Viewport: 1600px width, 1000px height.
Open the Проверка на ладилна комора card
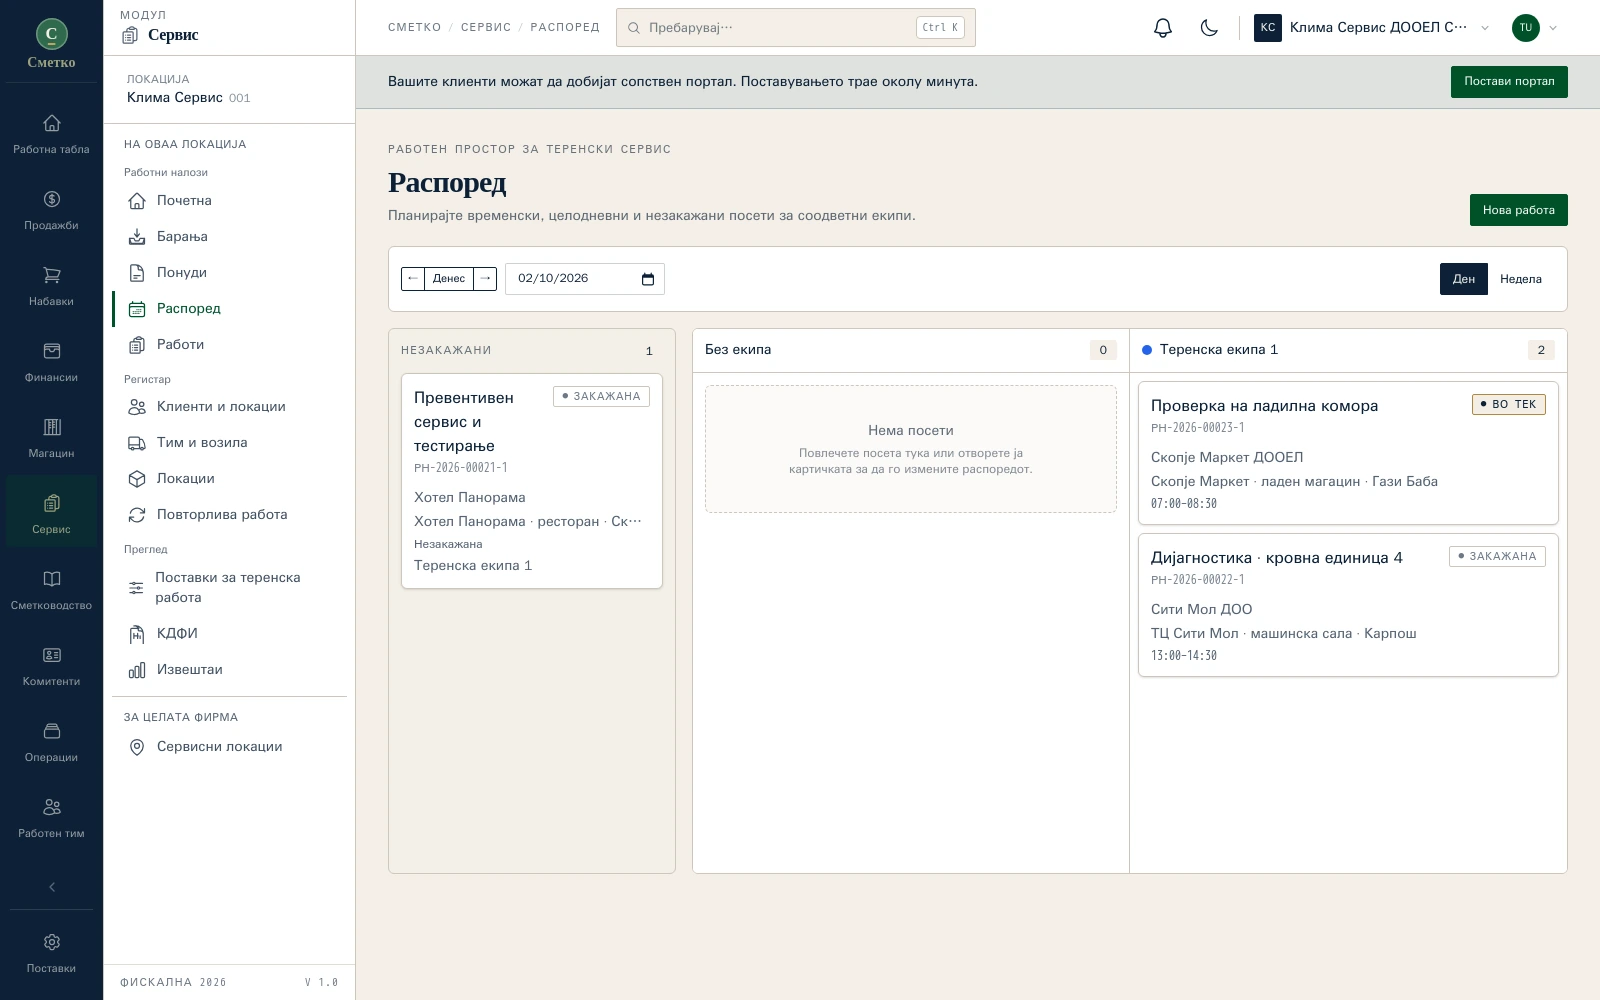pos(1348,453)
